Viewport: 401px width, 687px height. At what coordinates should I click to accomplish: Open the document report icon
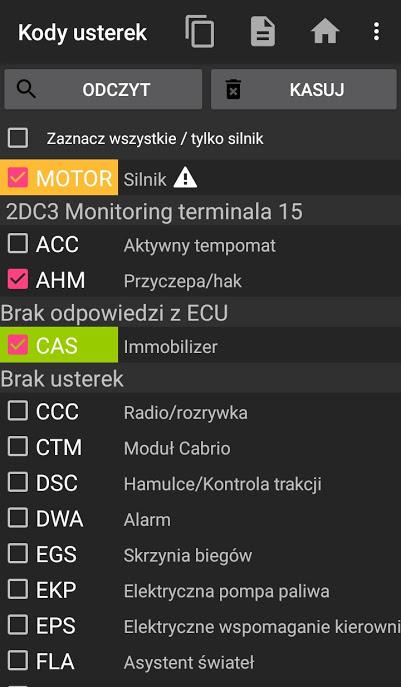[263, 32]
